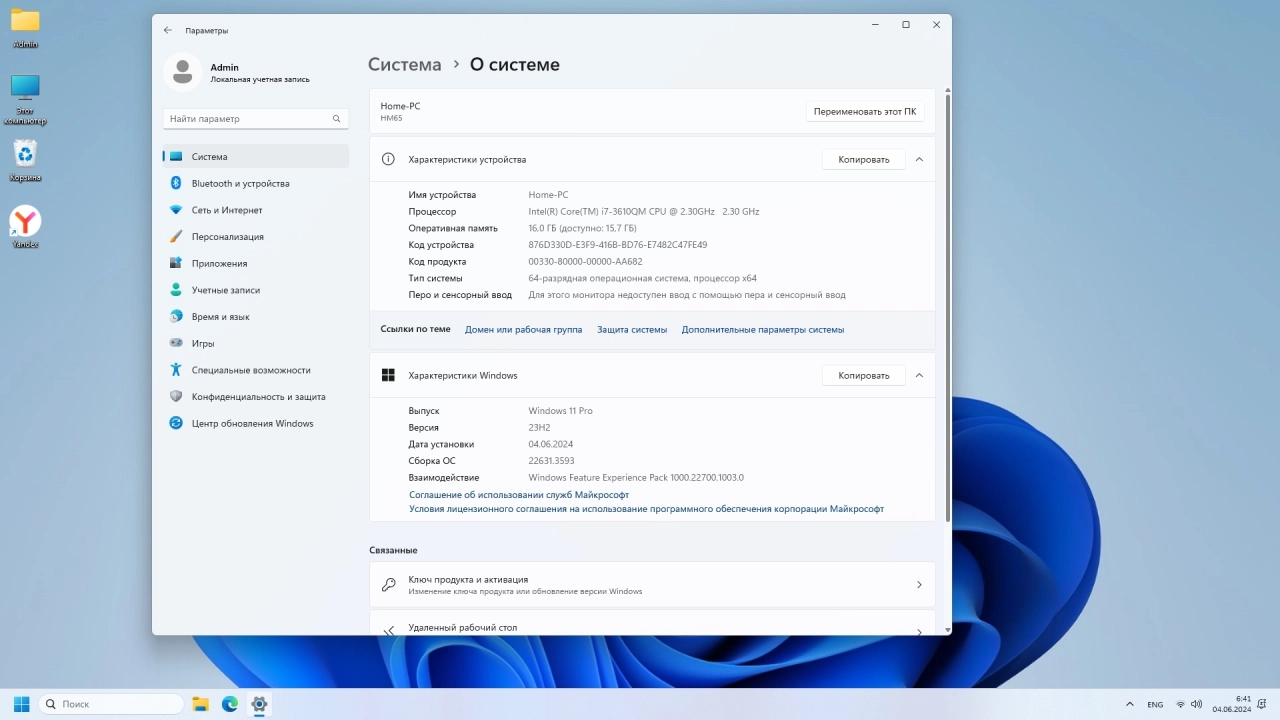The height and width of the screenshot is (720, 1280).
Task: Click the device ID 876D330D text
Action: pos(618,245)
